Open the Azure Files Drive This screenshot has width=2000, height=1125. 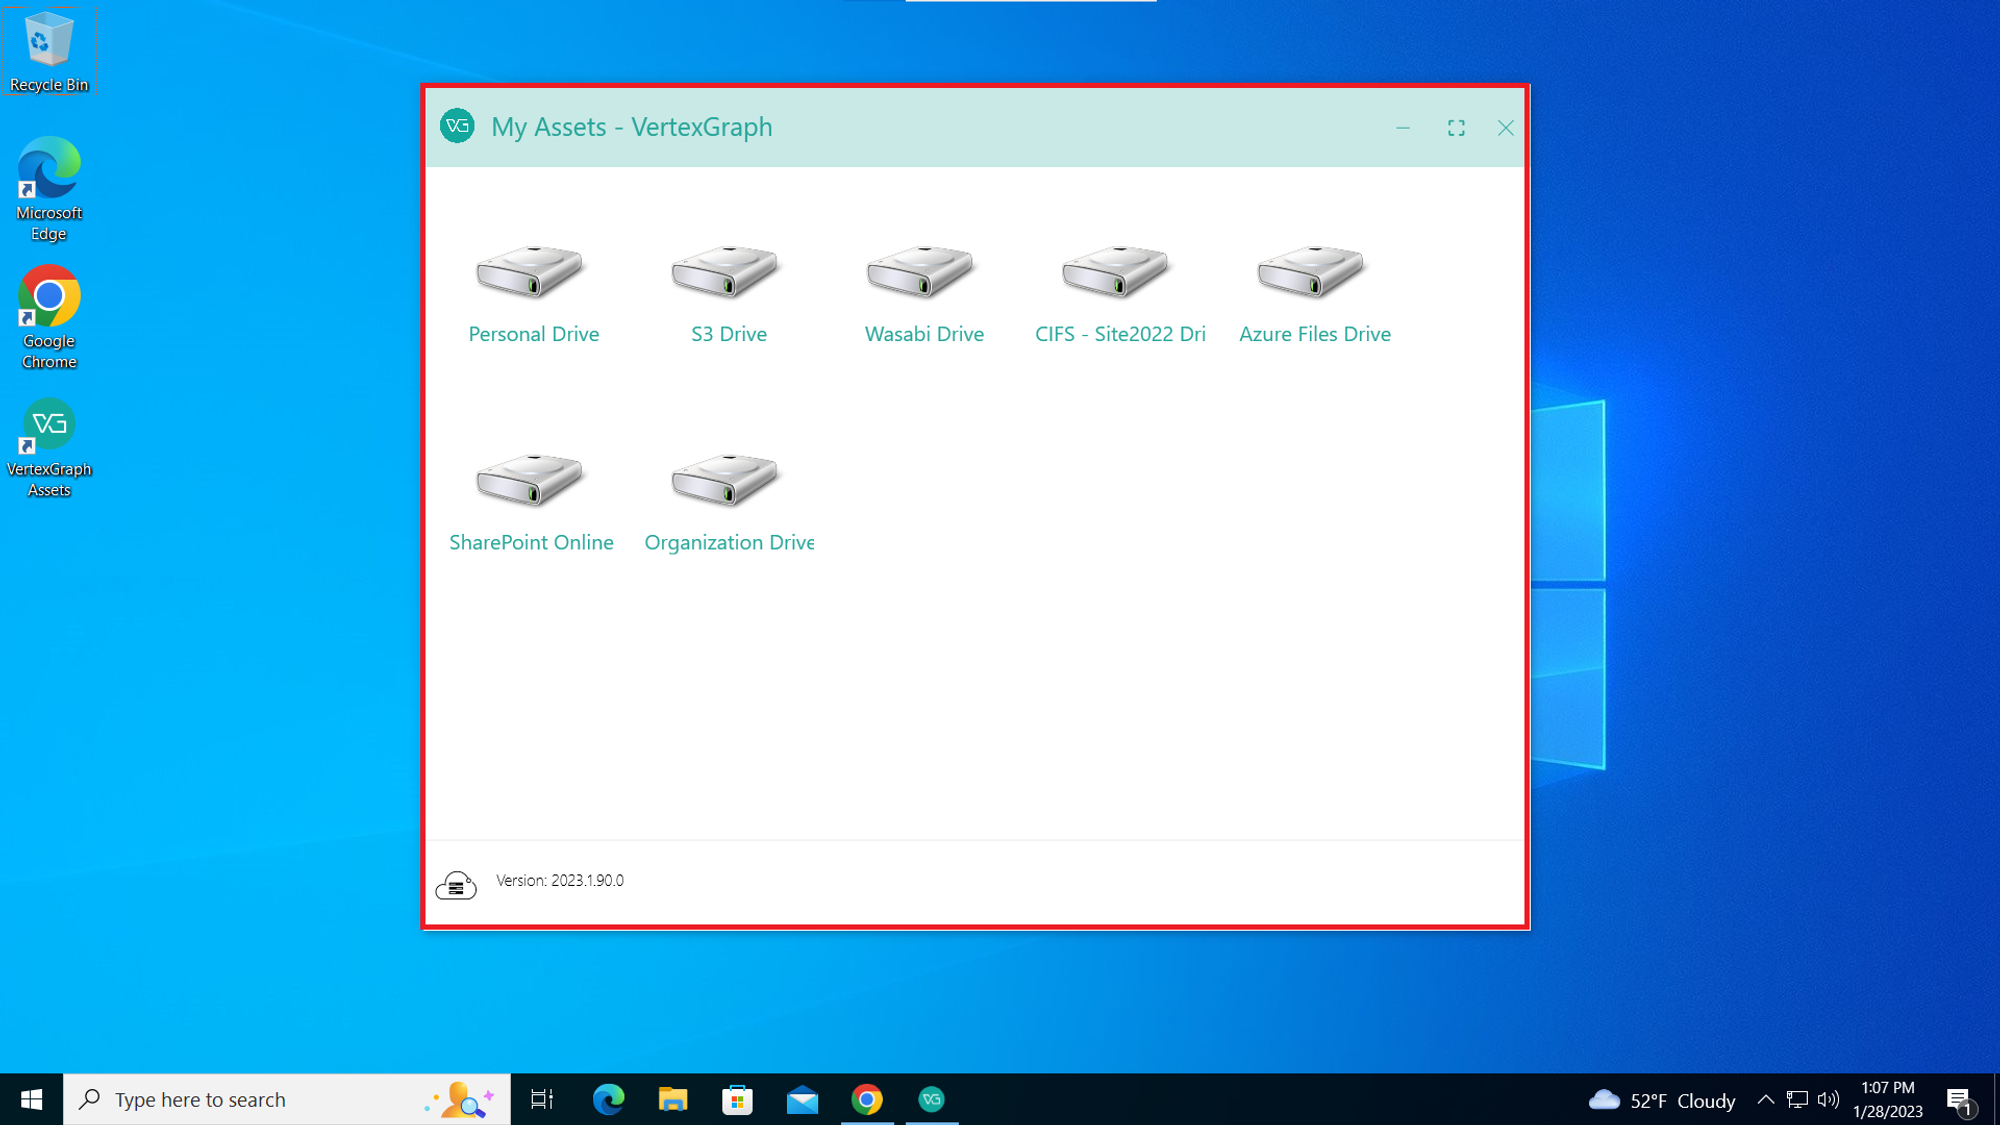pyautogui.click(x=1312, y=288)
